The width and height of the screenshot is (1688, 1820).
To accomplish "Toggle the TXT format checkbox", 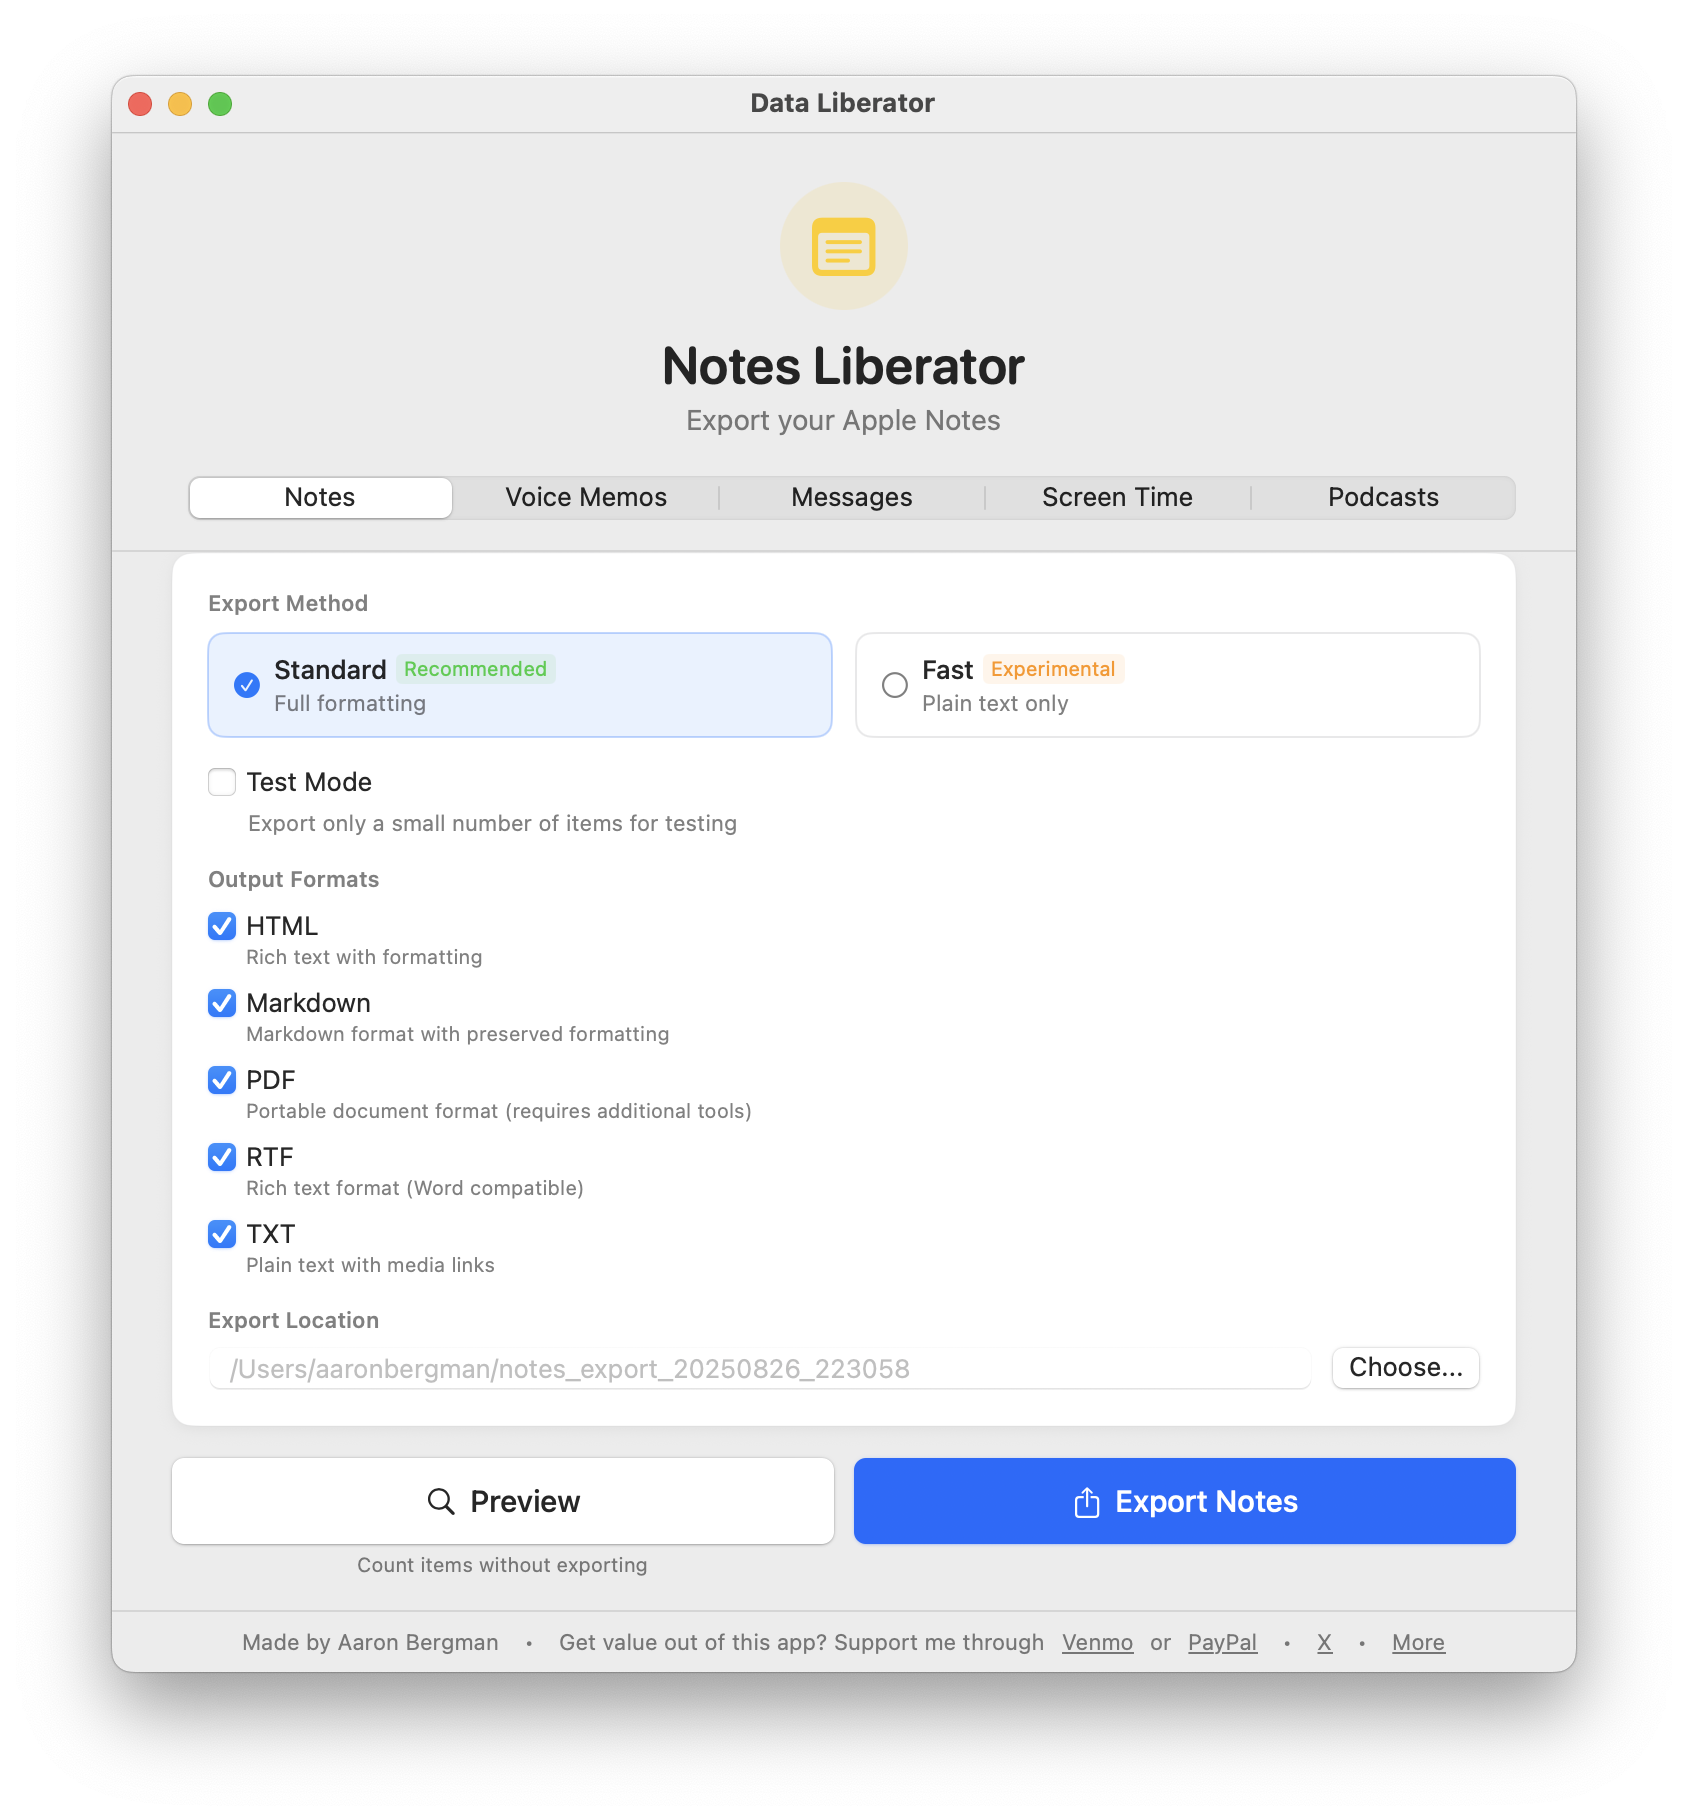I will pyautogui.click(x=222, y=1234).
